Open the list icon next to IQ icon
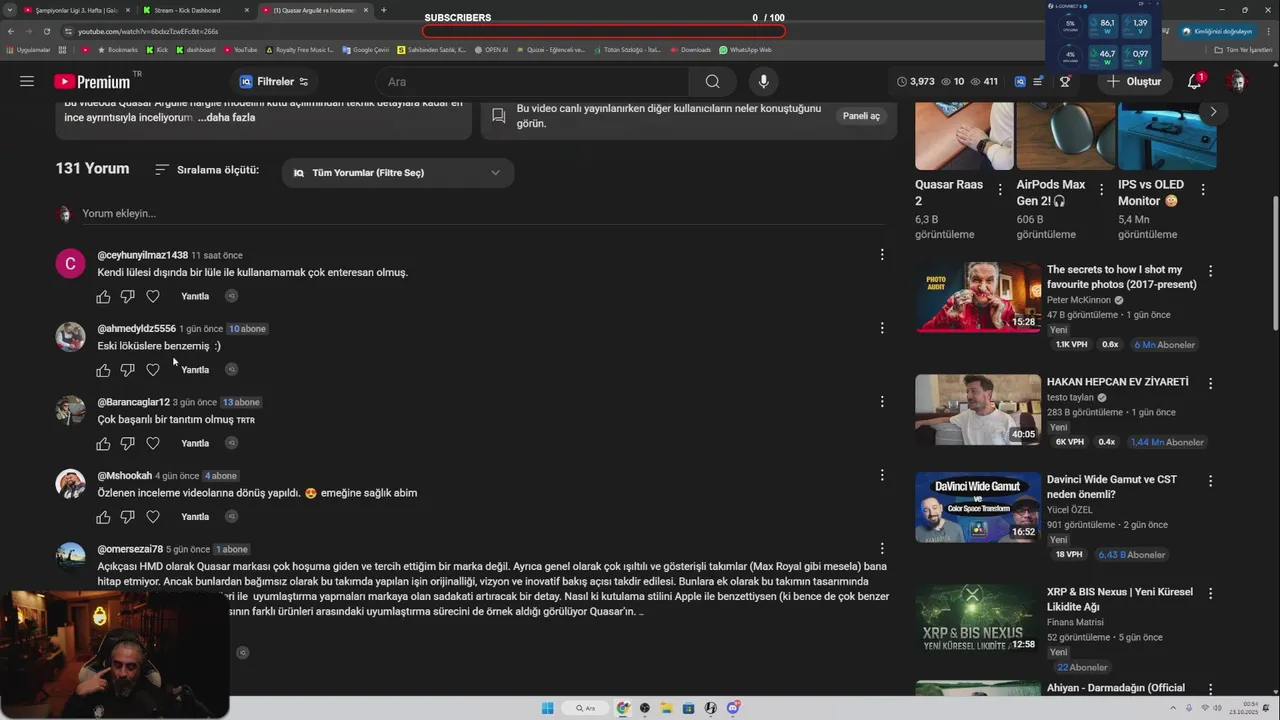 click(1038, 81)
